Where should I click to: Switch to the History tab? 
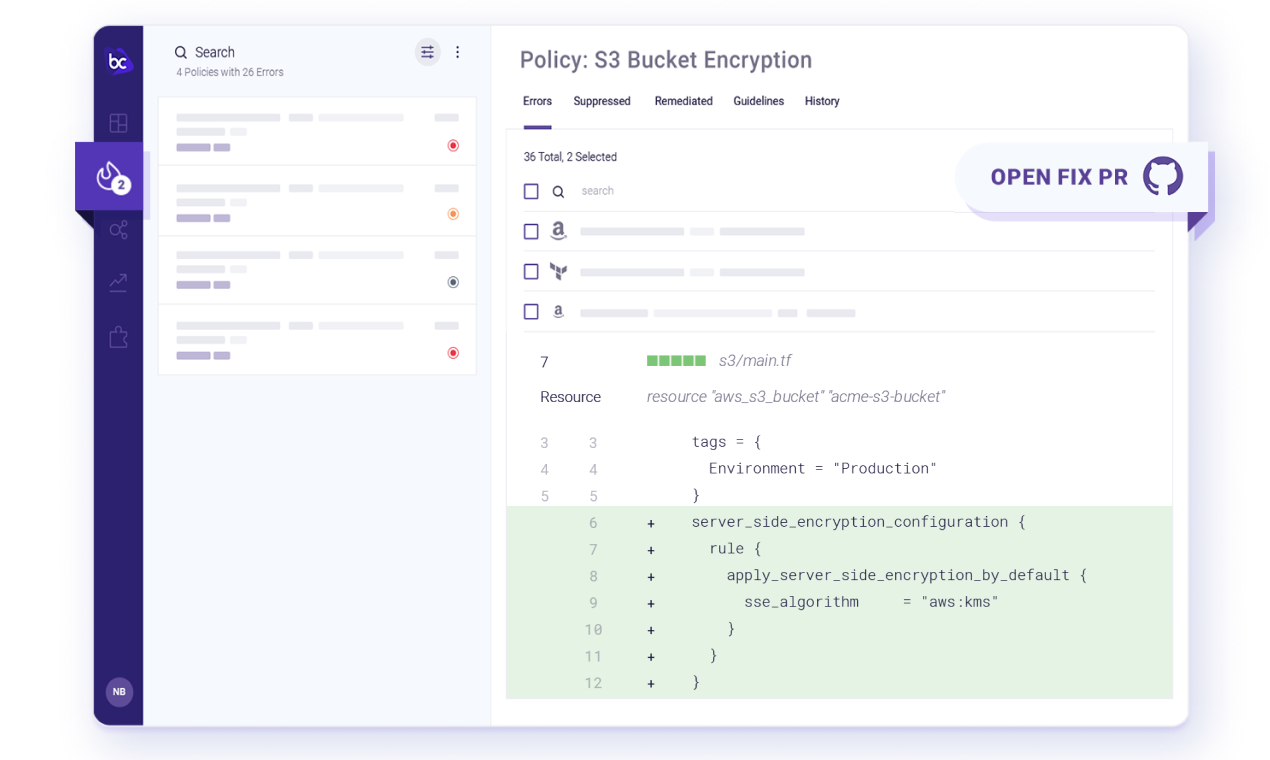(822, 101)
